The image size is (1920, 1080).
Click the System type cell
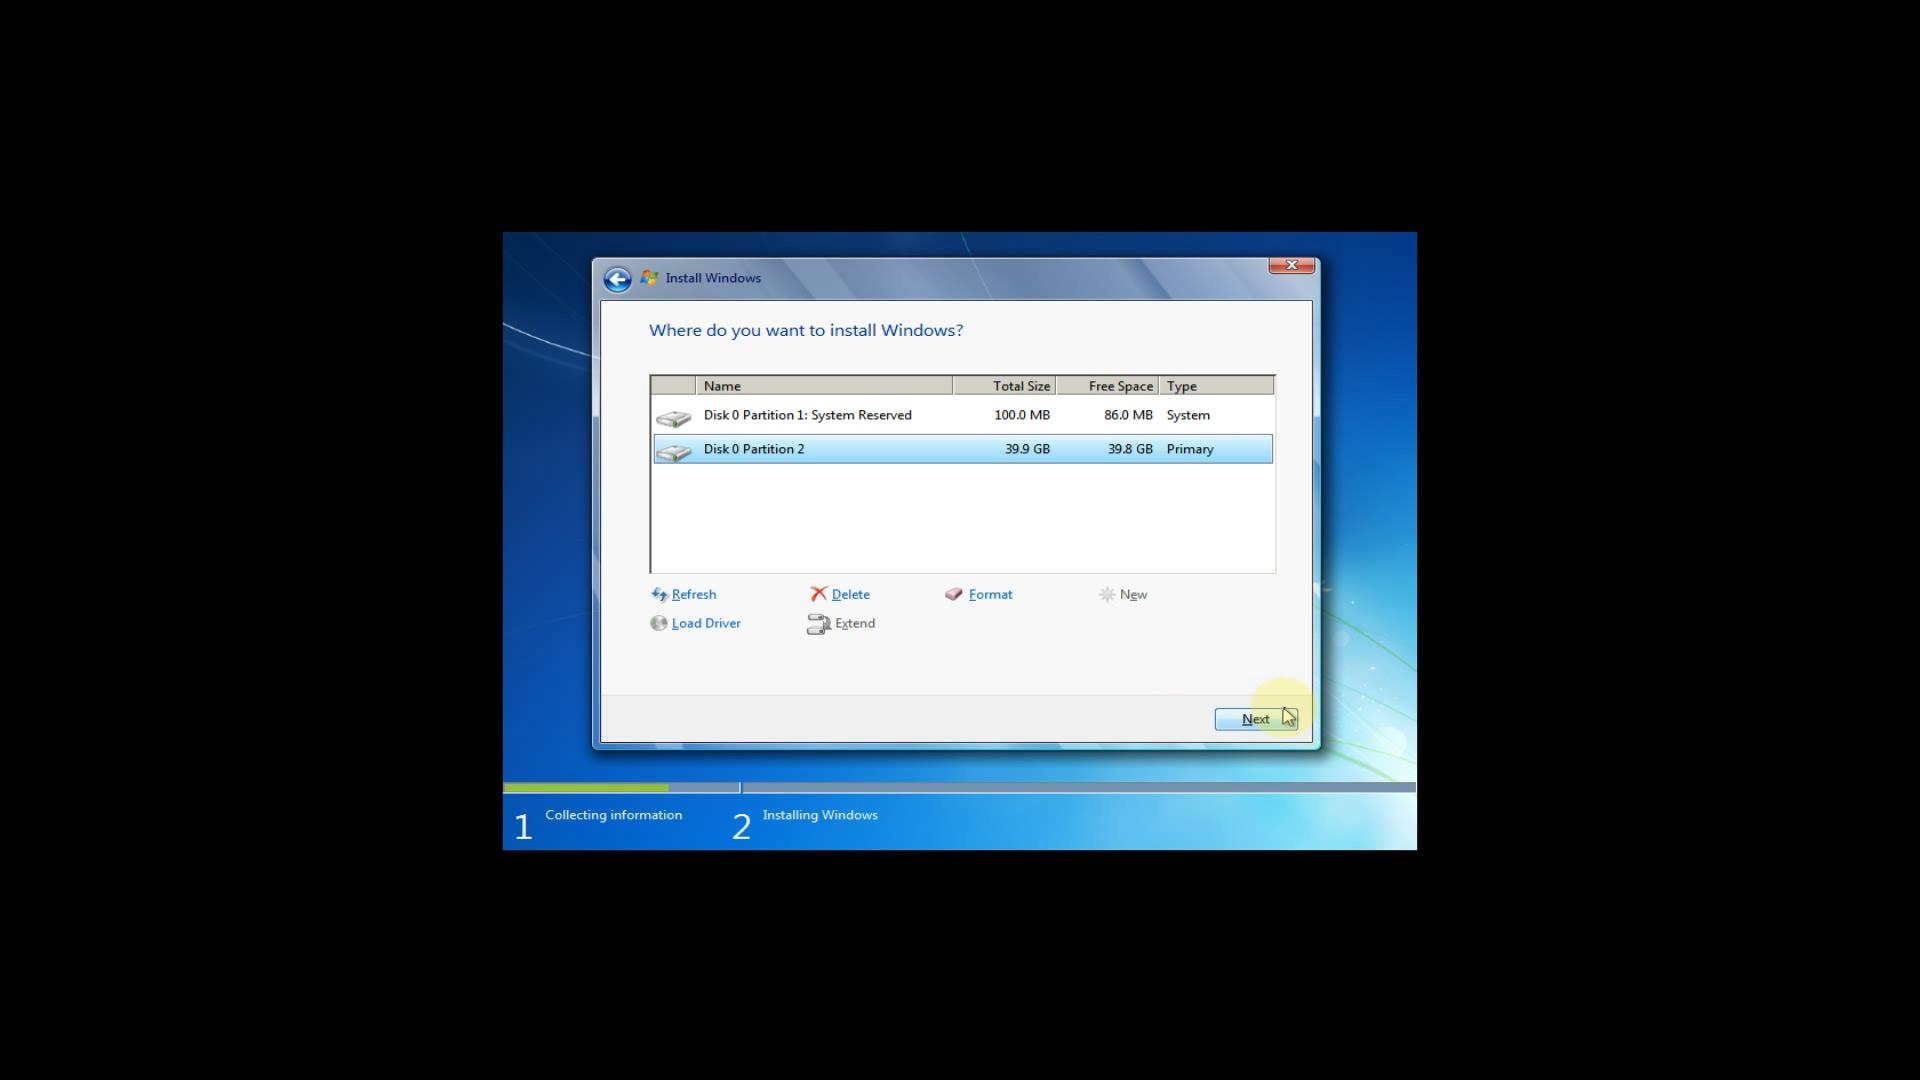pyautogui.click(x=1188, y=415)
